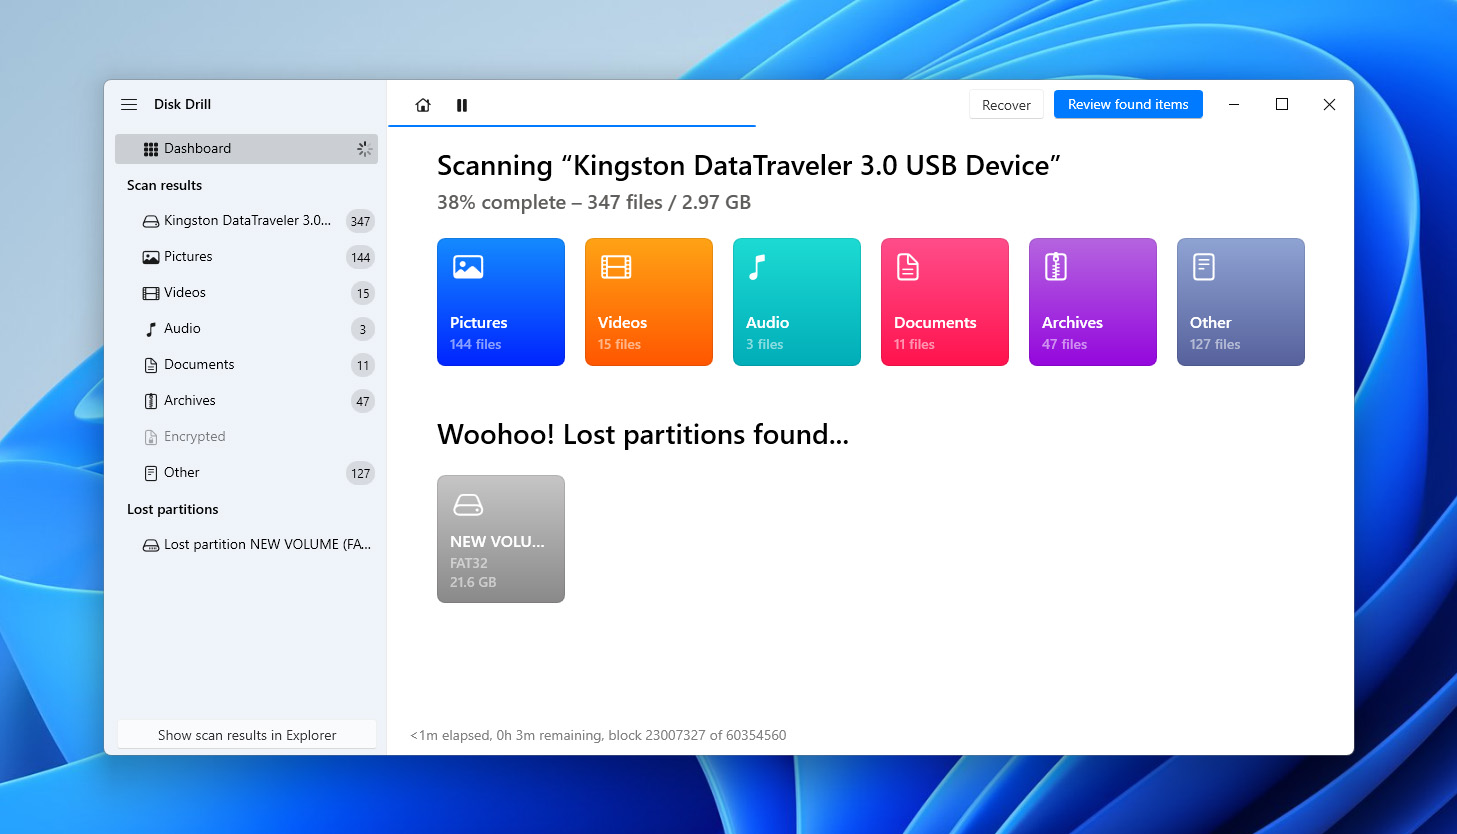The width and height of the screenshot is (1457, 834).
Task: Click the Lost partition drive icon
Action: pos(151,545)
